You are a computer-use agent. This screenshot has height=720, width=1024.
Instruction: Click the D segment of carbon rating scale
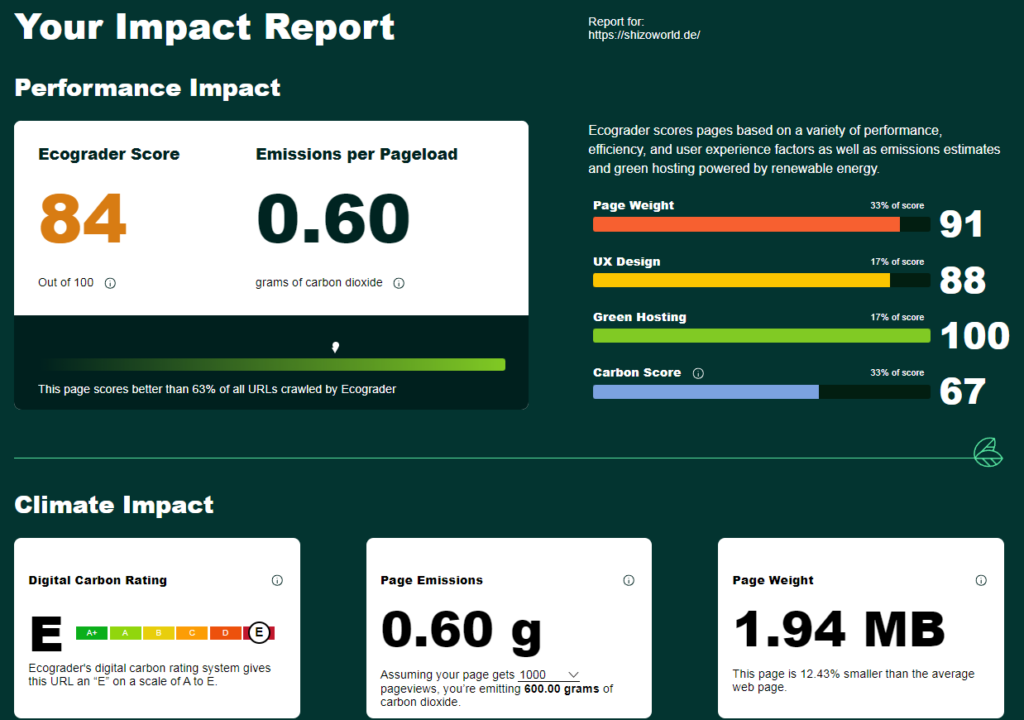click(x=225, y=632)
